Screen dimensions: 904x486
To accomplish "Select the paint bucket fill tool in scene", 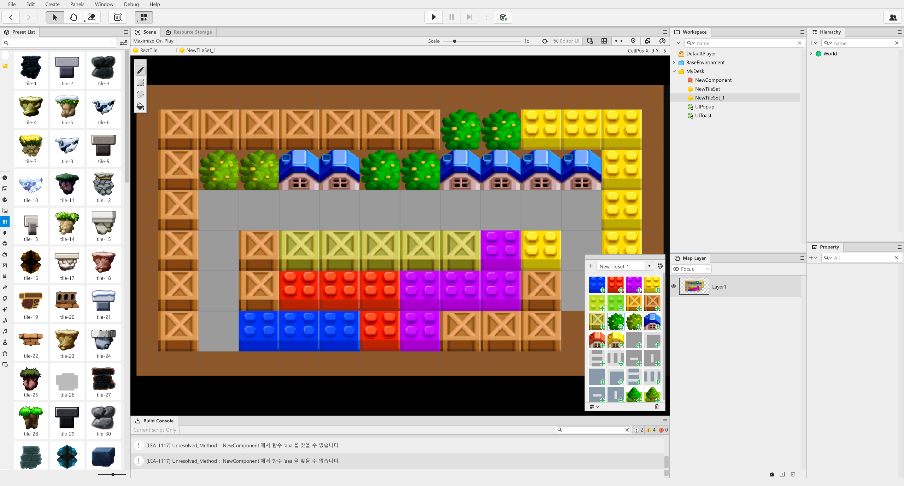I will click(x=140, y=106).
